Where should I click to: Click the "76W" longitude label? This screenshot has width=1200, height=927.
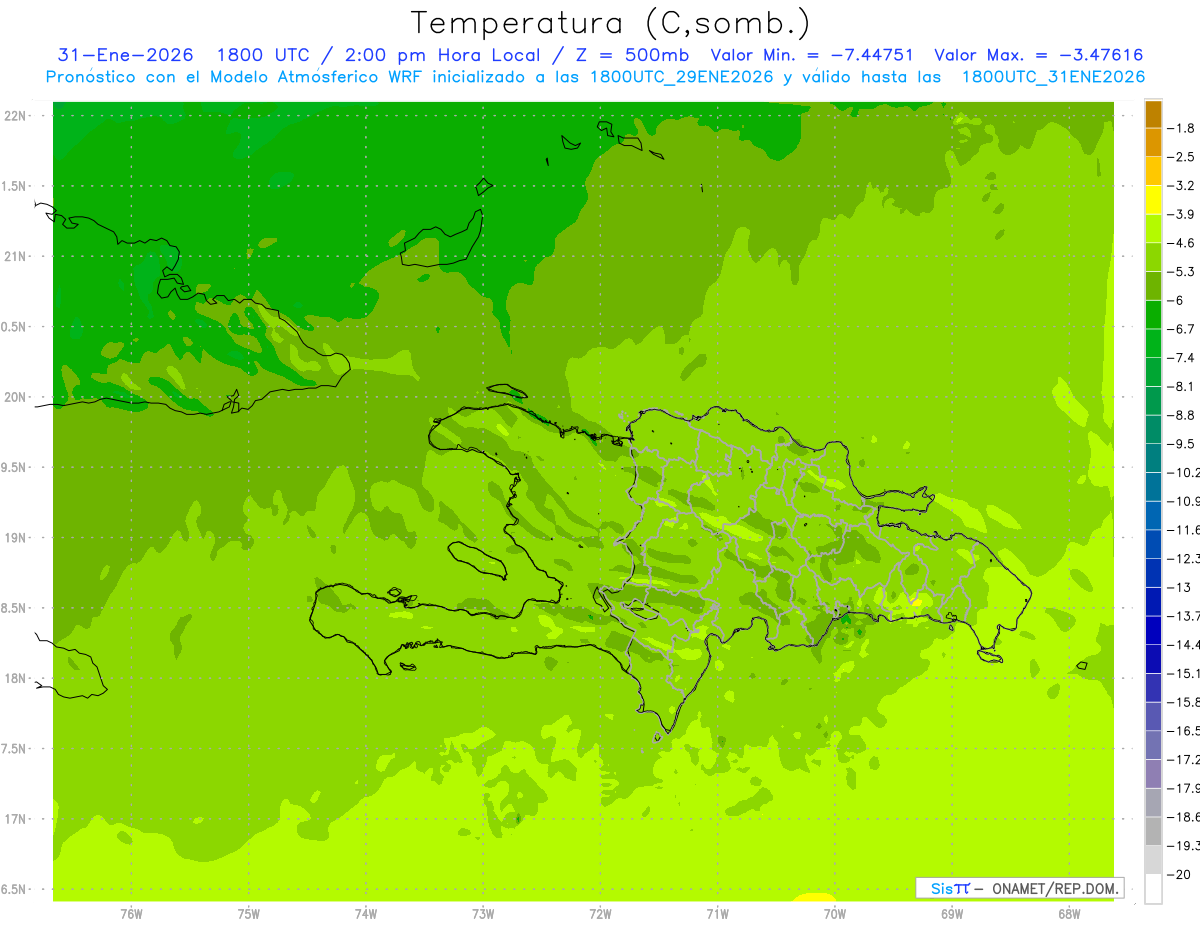tap(131, 913)
